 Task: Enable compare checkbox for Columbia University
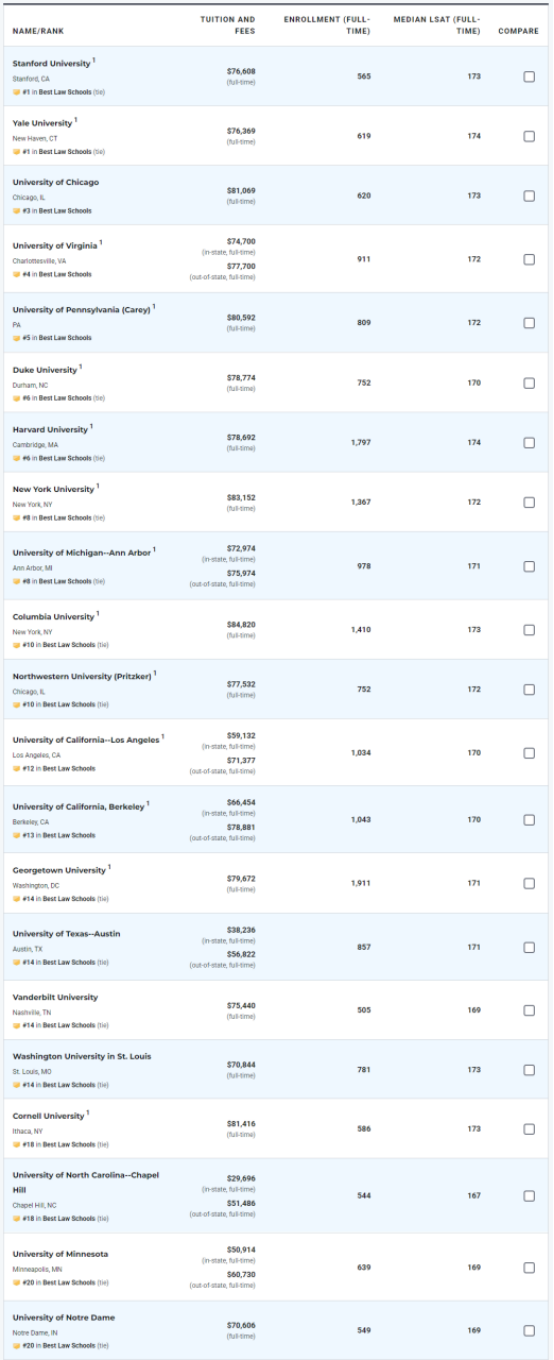pos(529,630)
